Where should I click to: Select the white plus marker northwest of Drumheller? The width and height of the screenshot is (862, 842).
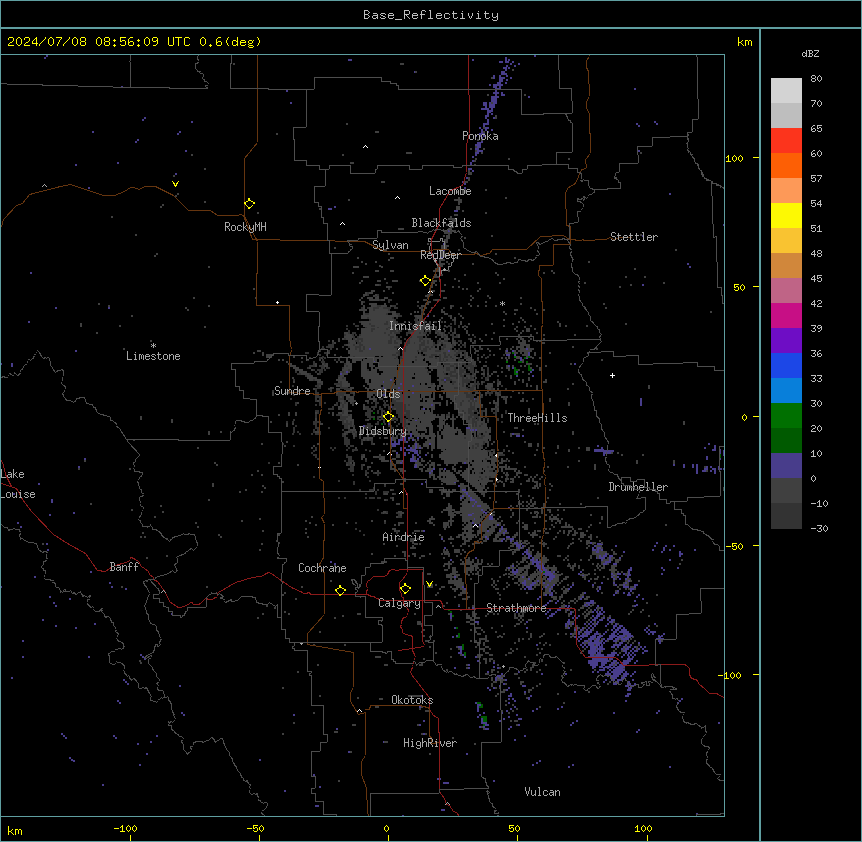point(612,375)
